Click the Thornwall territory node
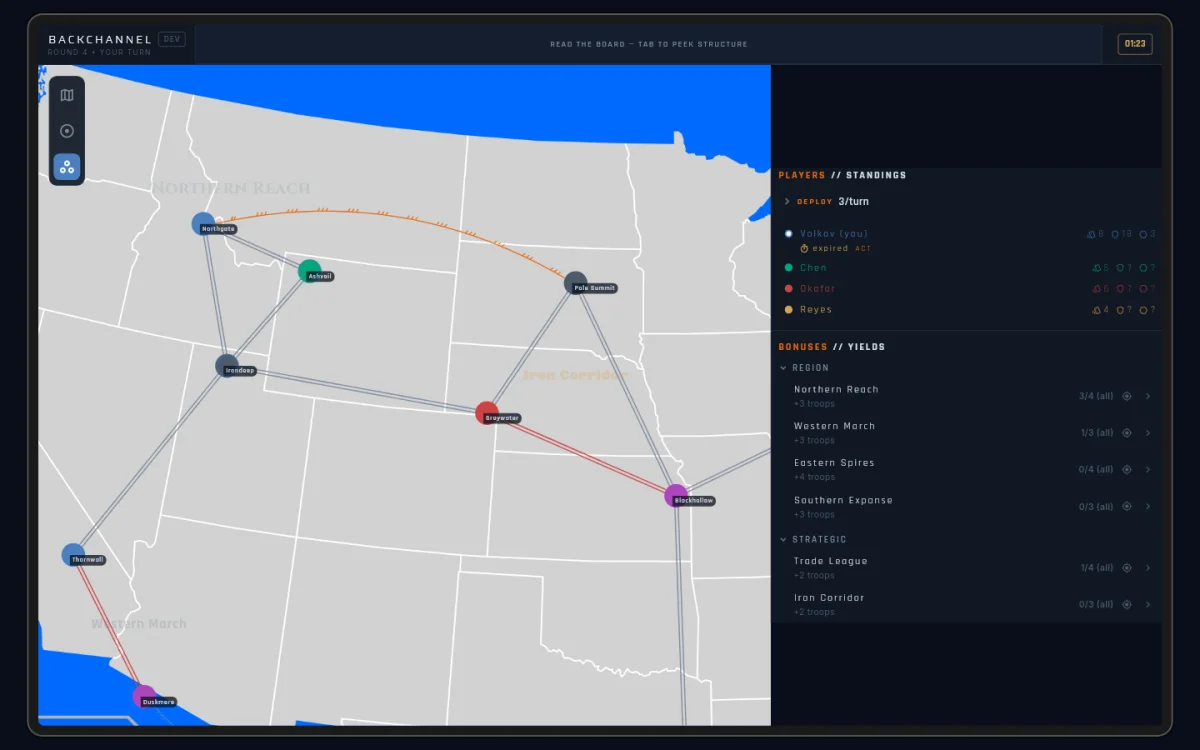This screenshot has width=1200, height=750. (x=73, y=555)
